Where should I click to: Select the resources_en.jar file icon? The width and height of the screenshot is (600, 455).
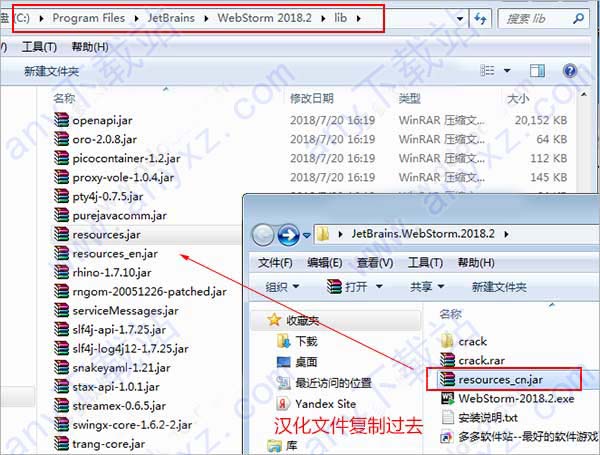61,253
